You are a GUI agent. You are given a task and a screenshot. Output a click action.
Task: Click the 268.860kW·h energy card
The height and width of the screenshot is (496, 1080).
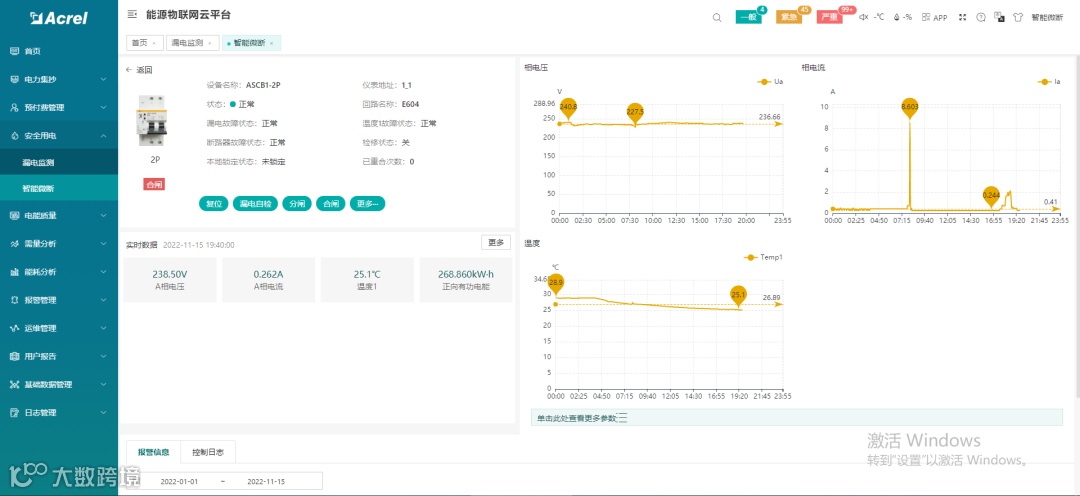click(x=466, y=280)
